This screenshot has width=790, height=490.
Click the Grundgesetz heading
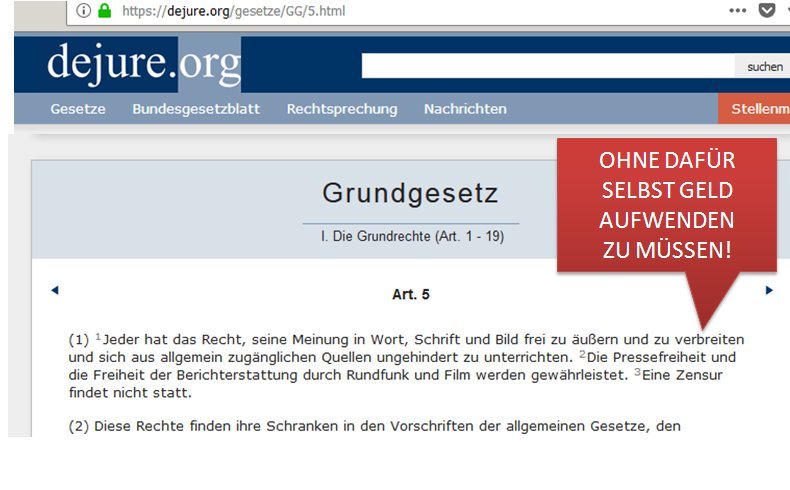pos(410,193)
